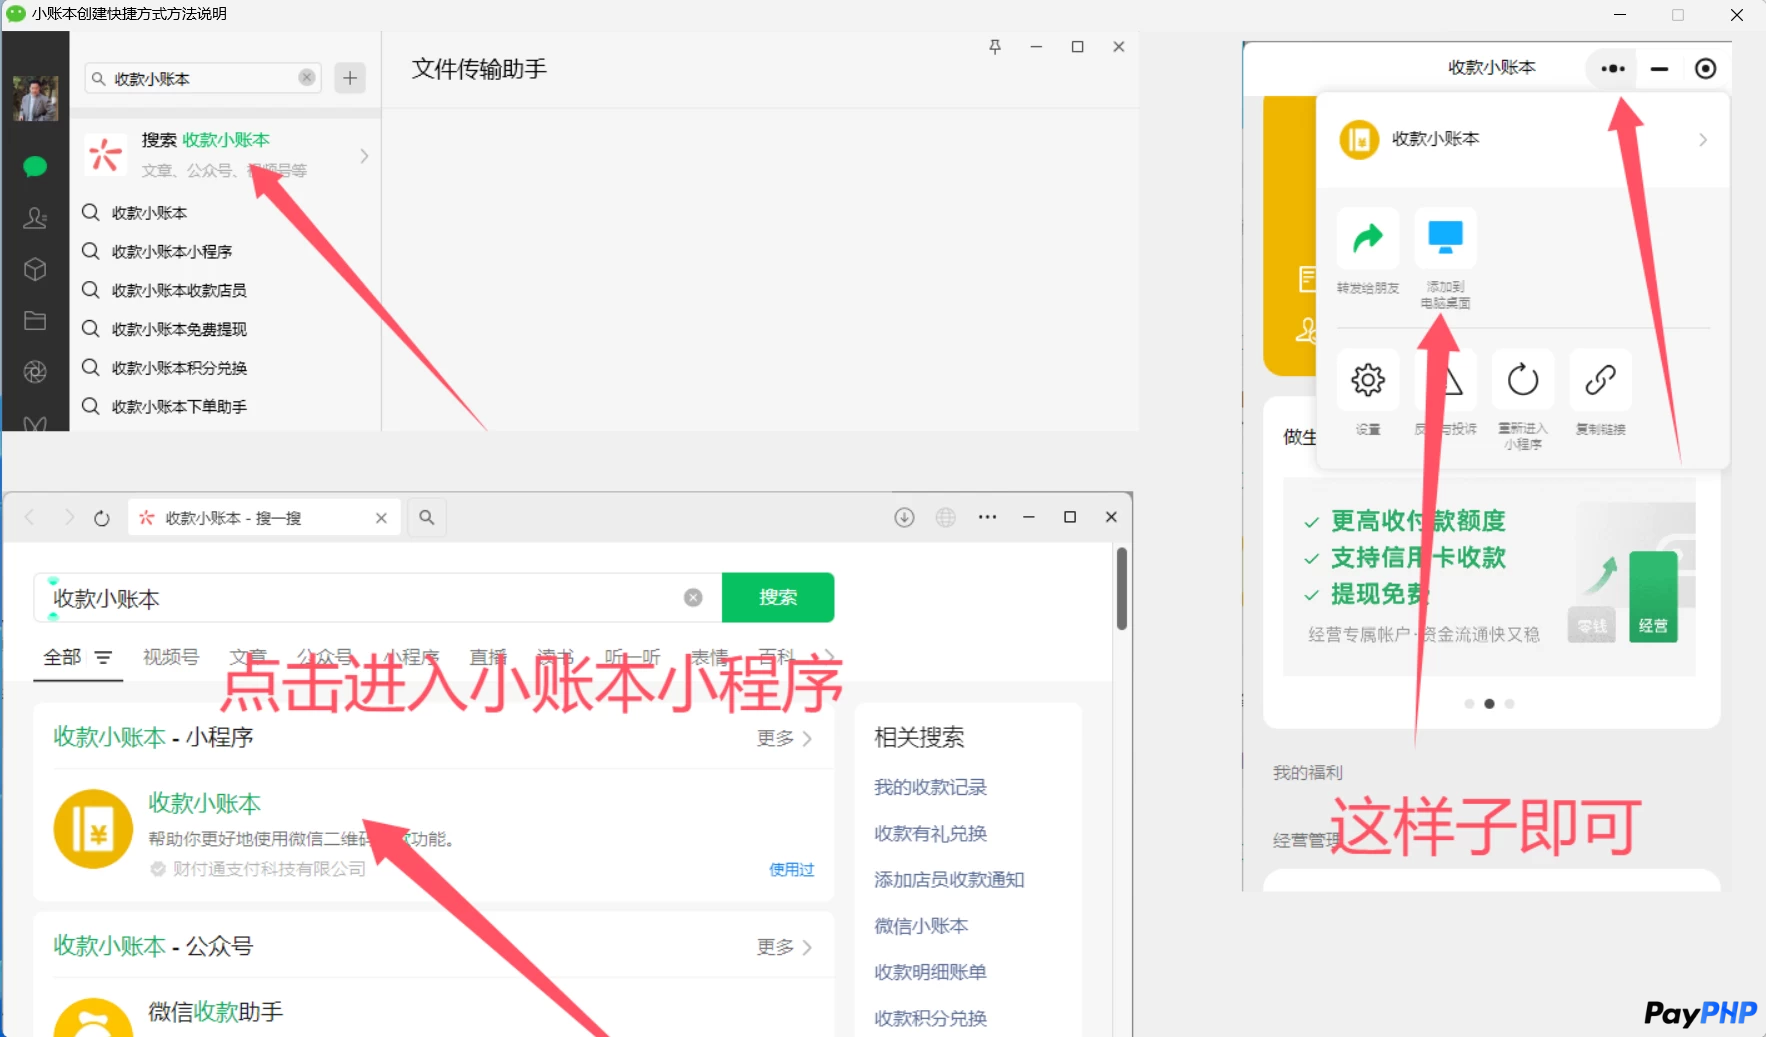Select suggestion 收款小账本免费提现
1766x1037 pixels.
click(226, 329)
